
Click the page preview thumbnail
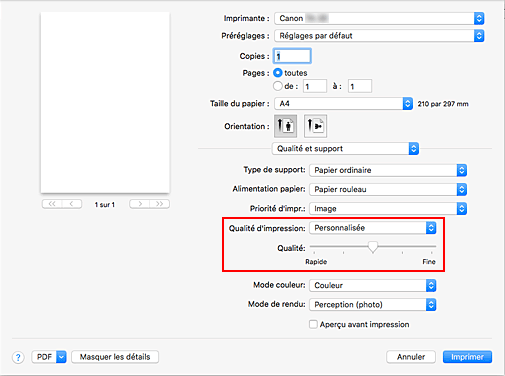click(105, 102)
